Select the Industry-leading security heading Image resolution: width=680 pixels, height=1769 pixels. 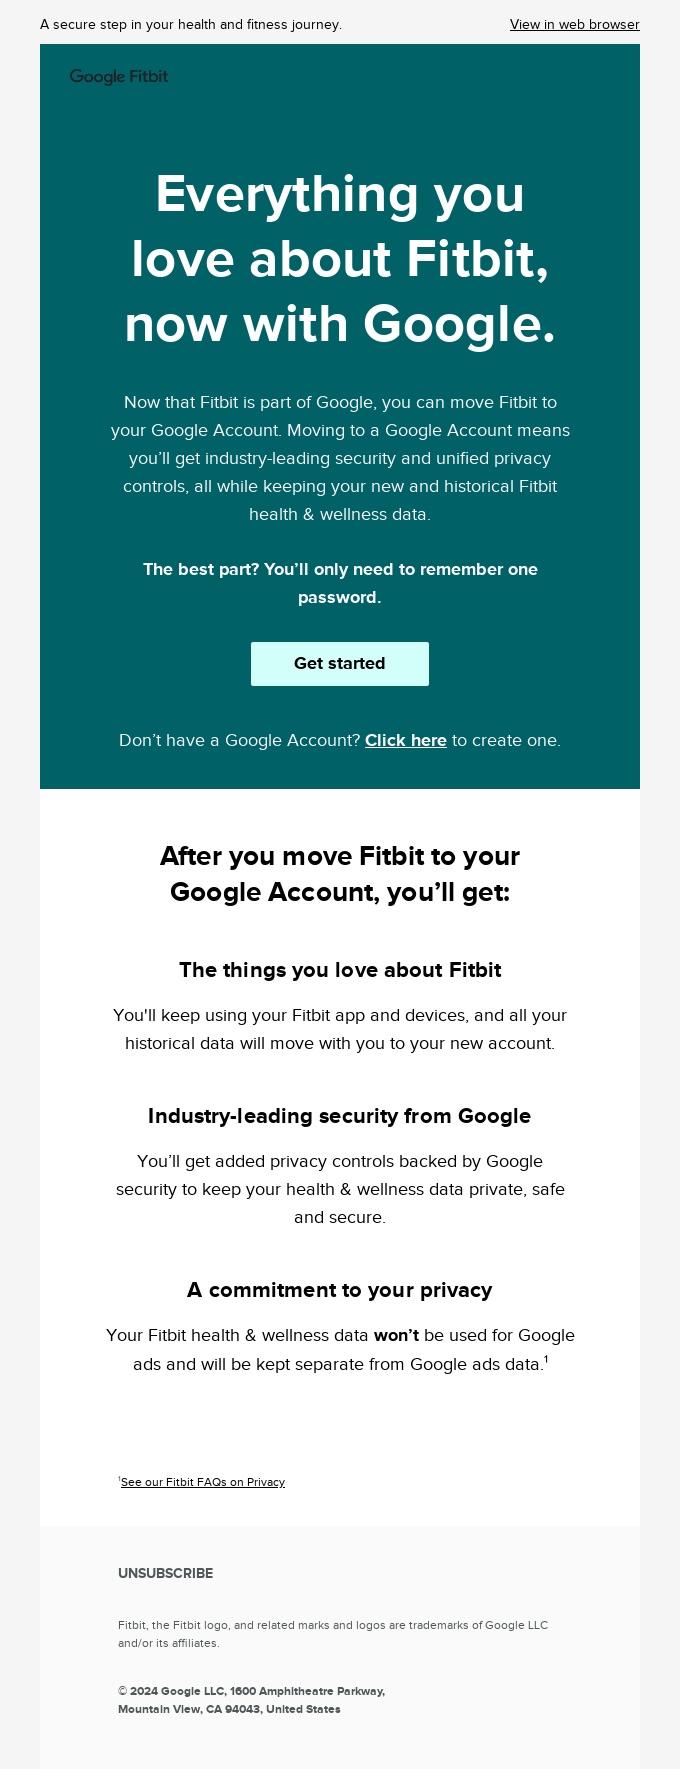(339, 1115)
